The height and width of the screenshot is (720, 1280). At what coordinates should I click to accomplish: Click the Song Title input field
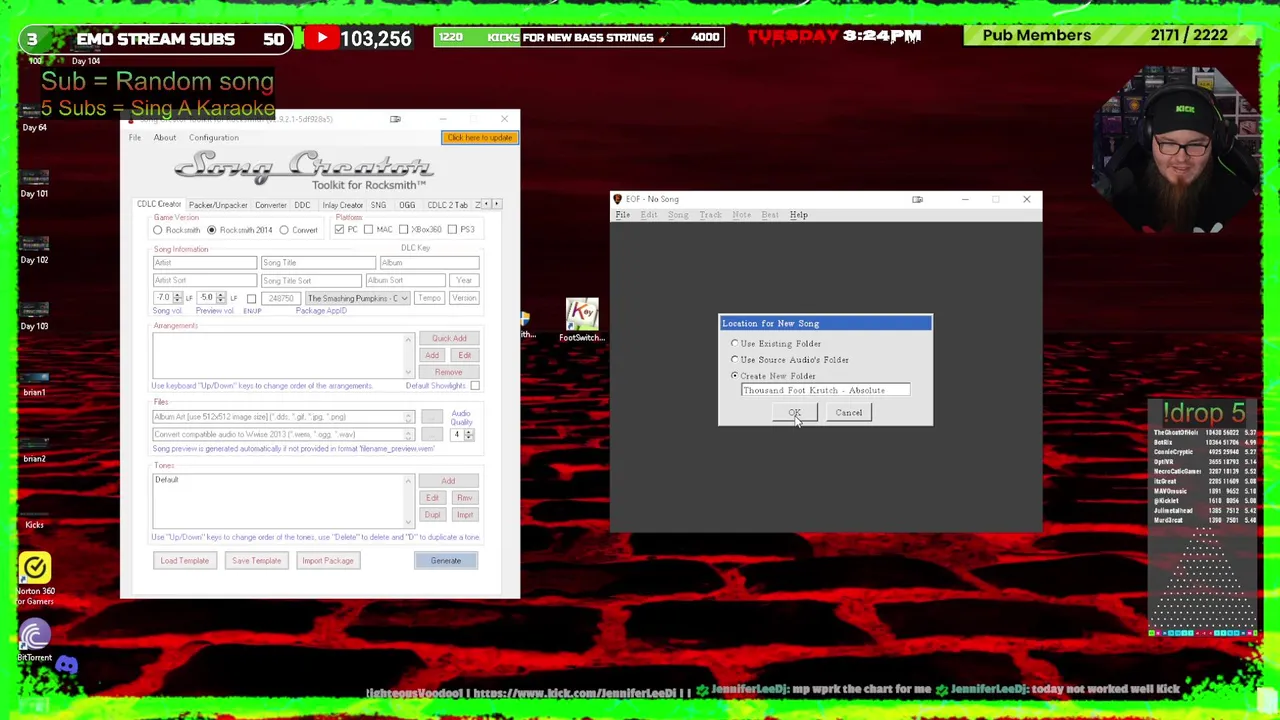click(317, 263)
